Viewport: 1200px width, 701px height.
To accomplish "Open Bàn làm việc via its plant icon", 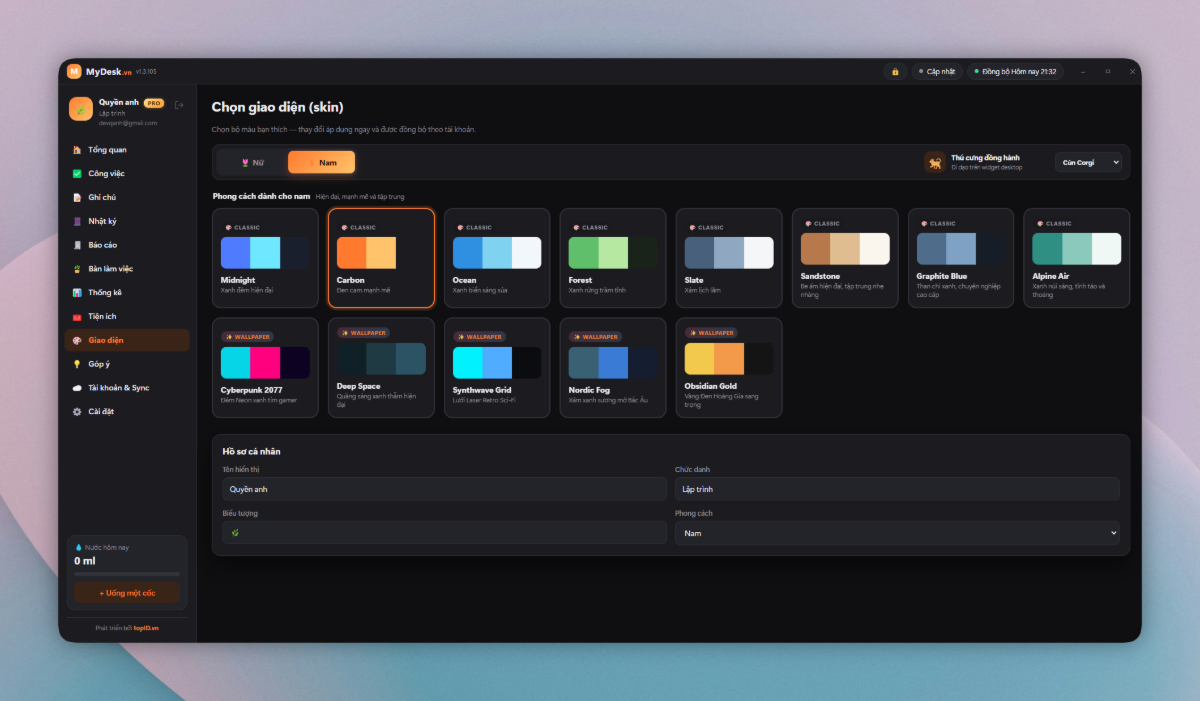I will [77, 269].
